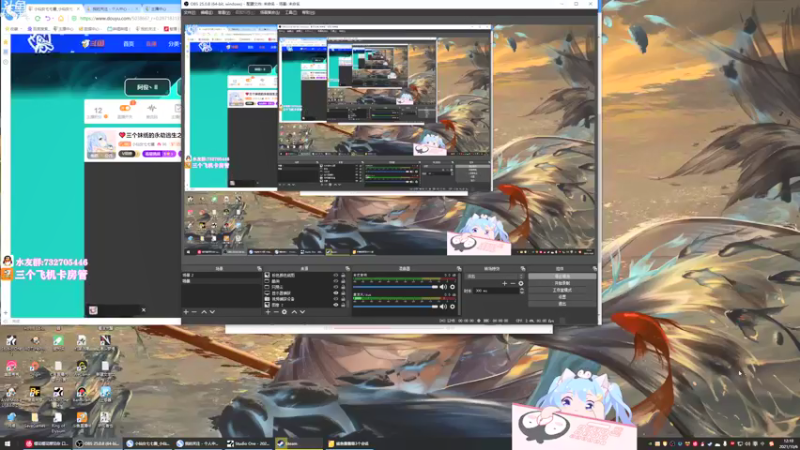Open Steam from the taskbar
800x450 pixels.
[298, 443]
